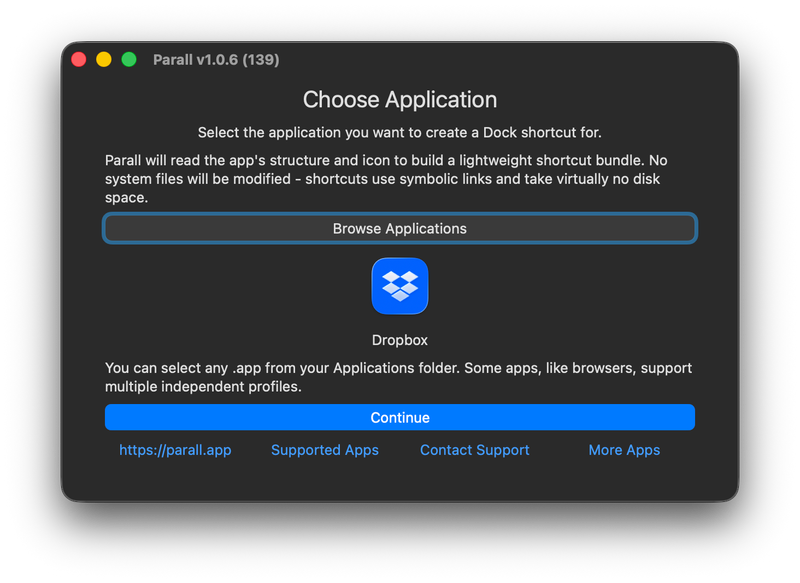800x583 pixels.
Task: Continue to the next step
Action: (x=399, y=417)
